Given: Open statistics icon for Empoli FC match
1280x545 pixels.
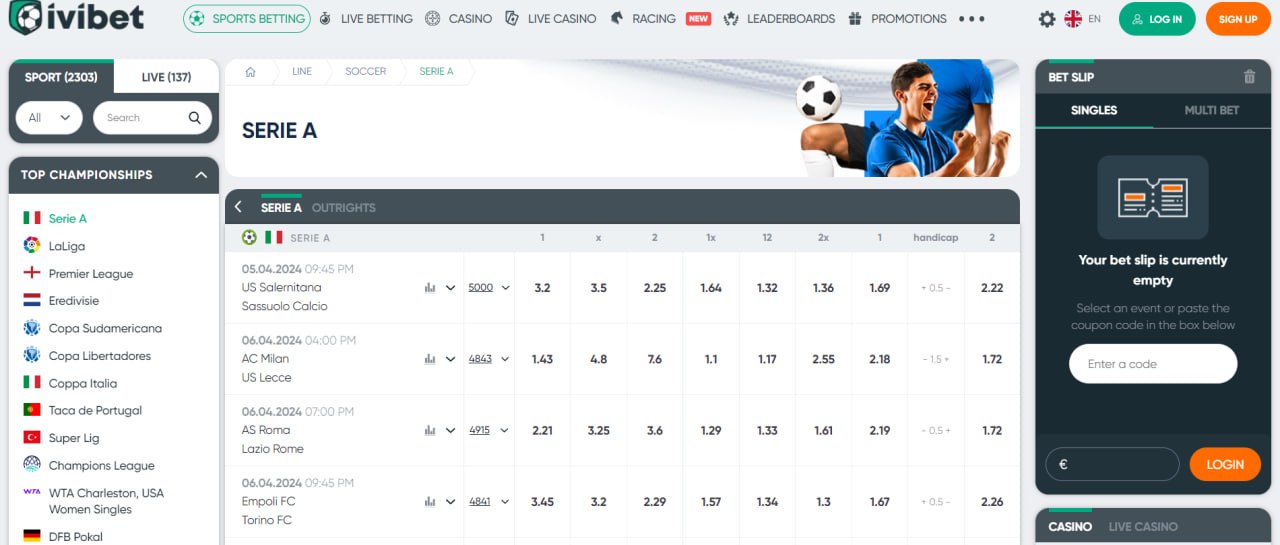Looking at the screenshot, I should point(430,502).
